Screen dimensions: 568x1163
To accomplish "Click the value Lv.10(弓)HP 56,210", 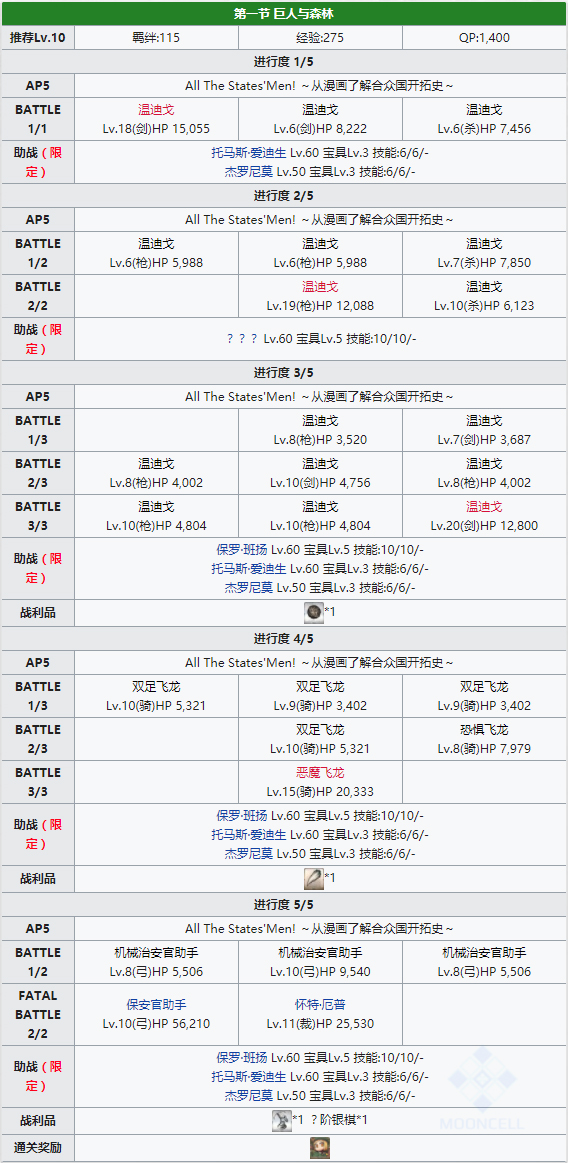I will coord(156,1024).
